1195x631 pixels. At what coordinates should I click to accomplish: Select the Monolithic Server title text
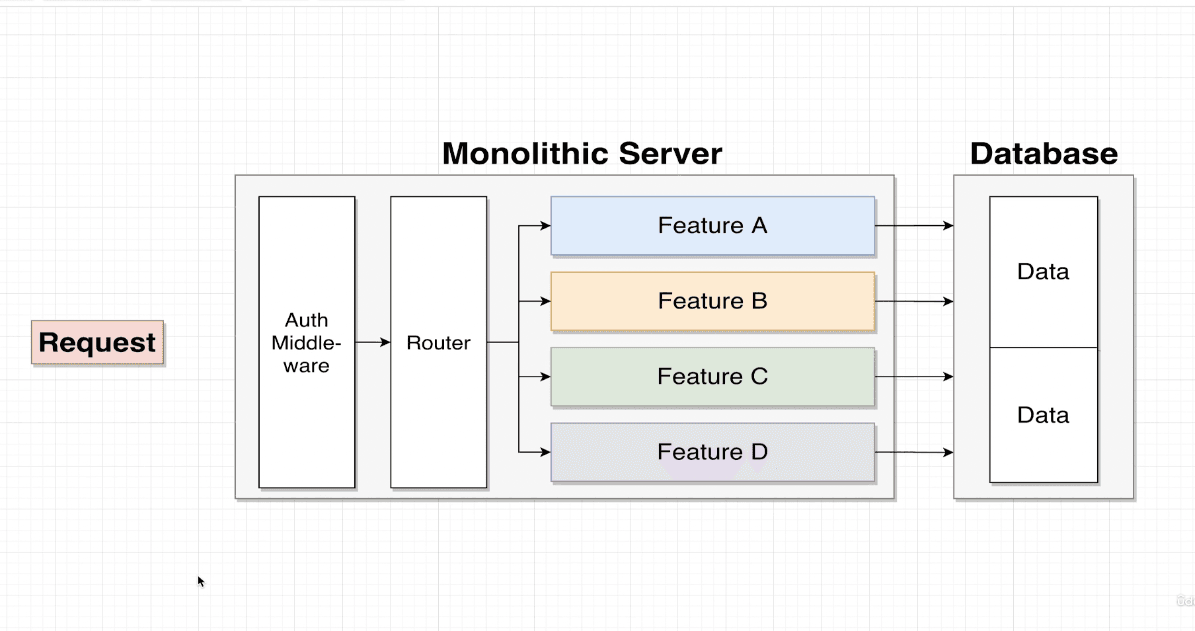coord(581,154)
